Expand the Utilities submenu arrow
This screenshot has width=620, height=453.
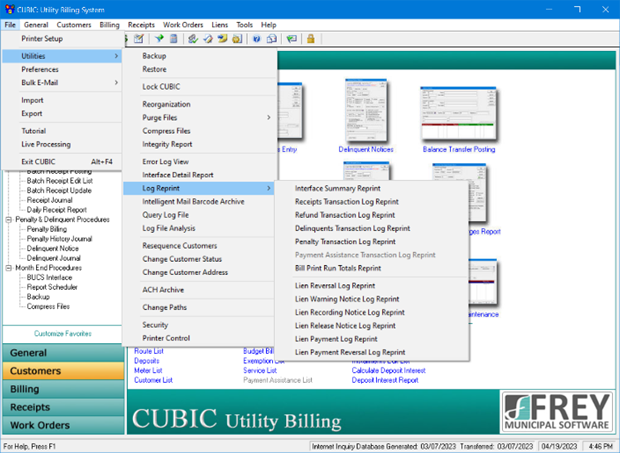point(116,56)
